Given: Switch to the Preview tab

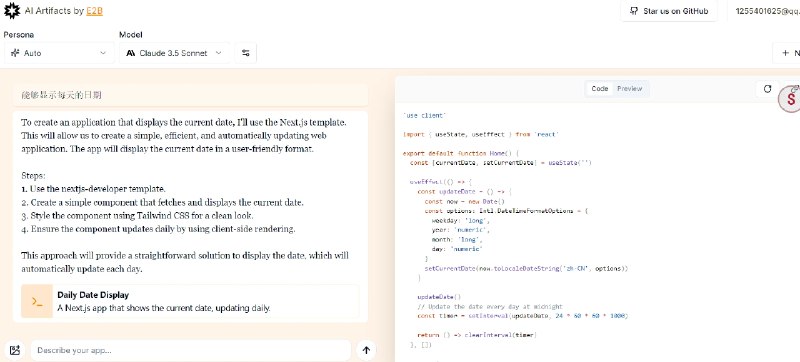Looking at the screenshot, I should 630,89.
